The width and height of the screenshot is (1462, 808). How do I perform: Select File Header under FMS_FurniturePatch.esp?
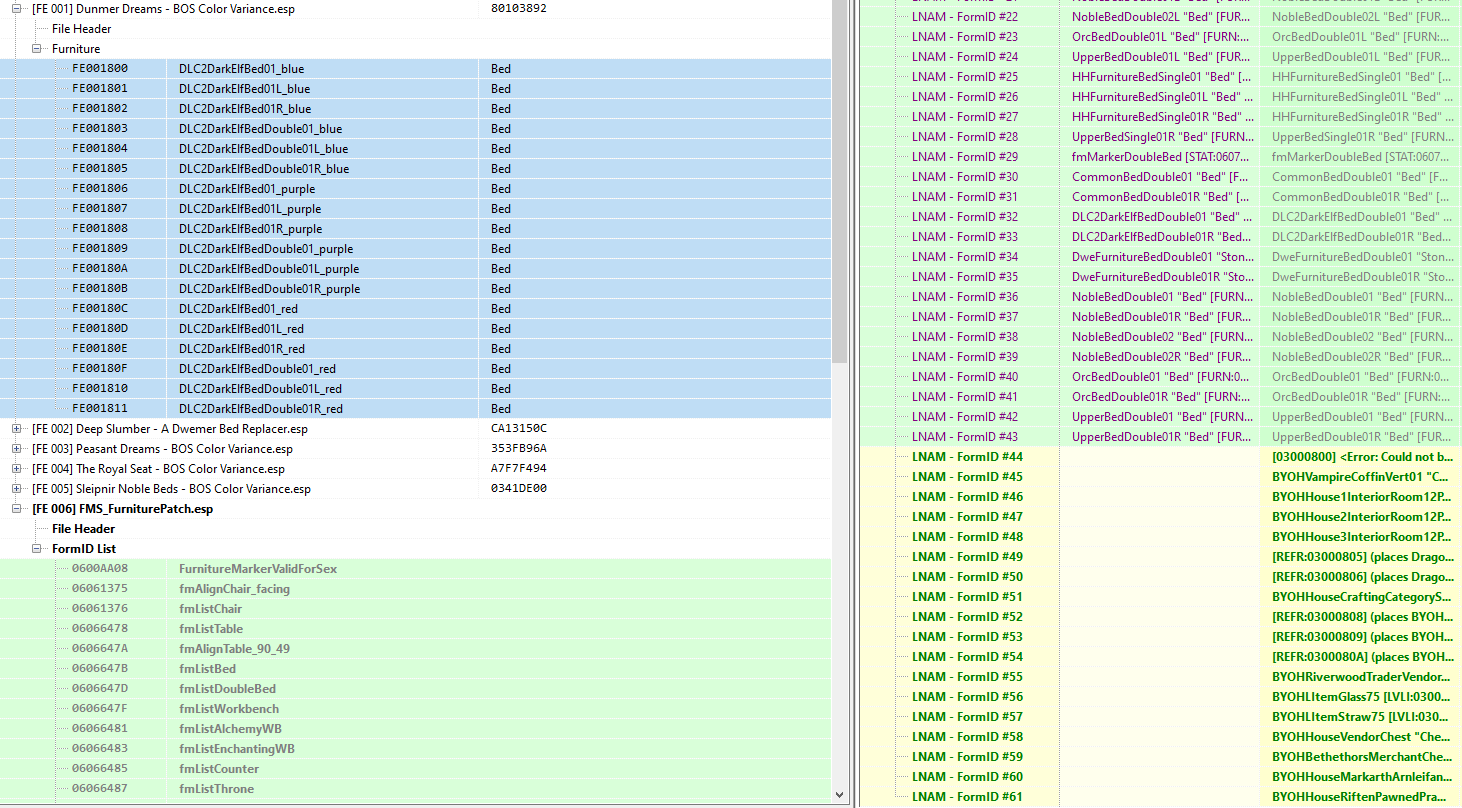83,529
